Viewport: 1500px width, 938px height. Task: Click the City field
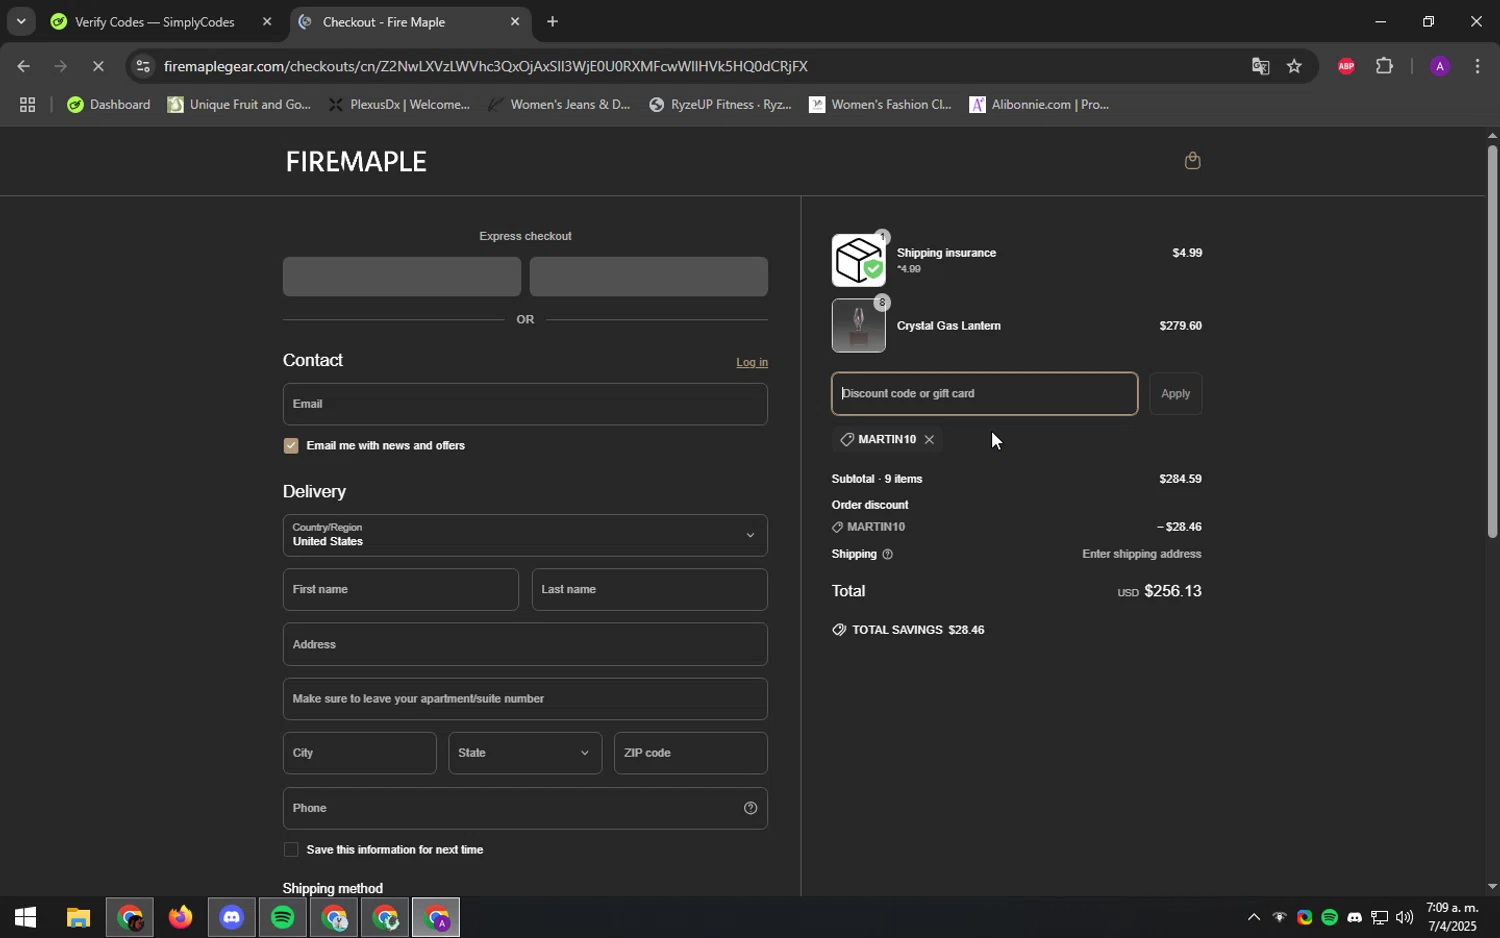tap(360, 753)
